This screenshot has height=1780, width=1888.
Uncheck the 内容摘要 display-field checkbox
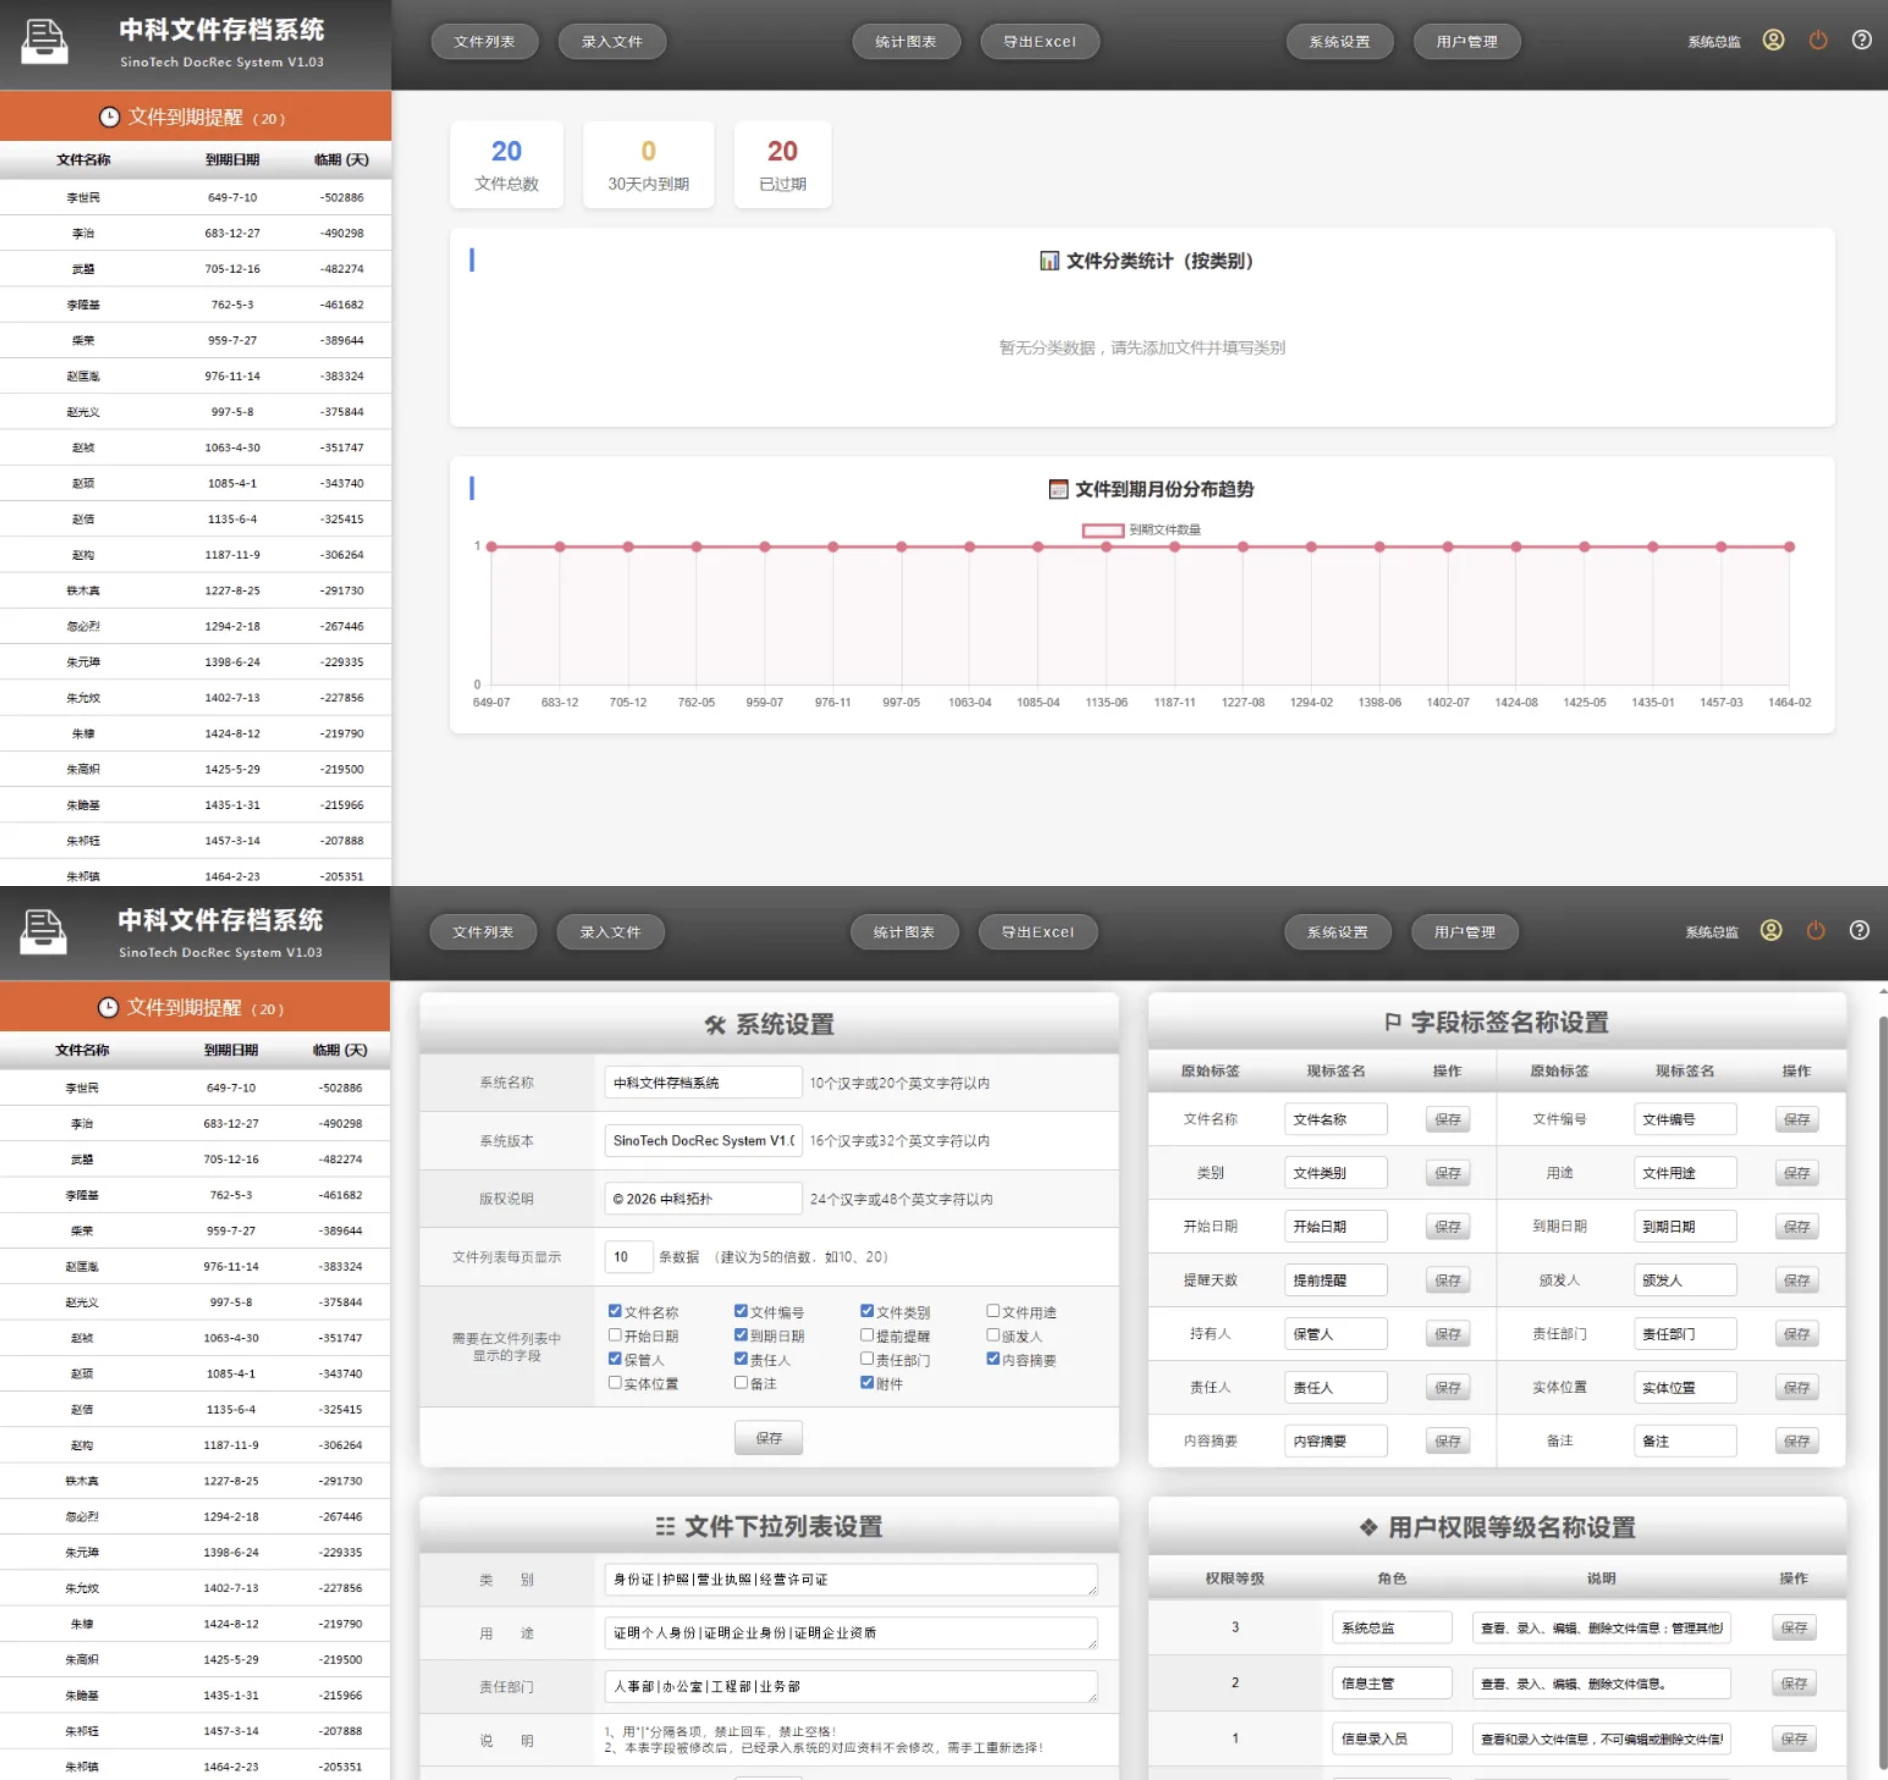993,1358
